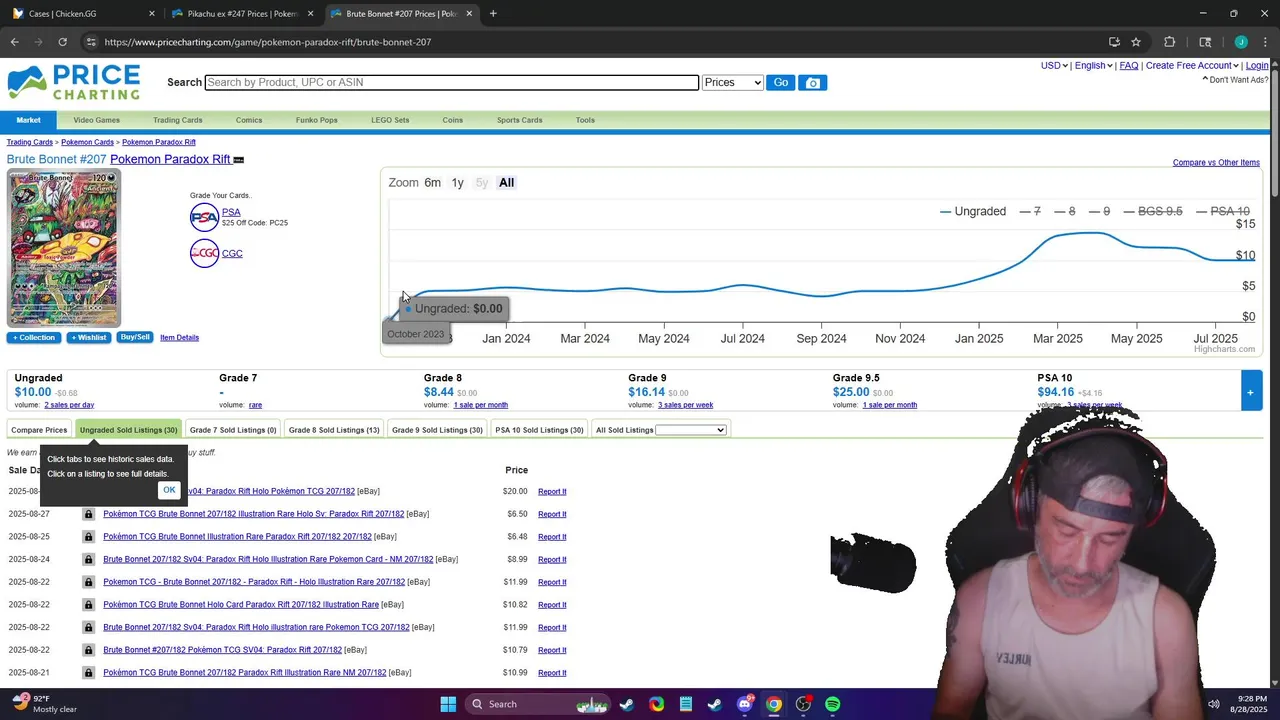
Task: Go back with the browser back arrow
Action: pos(14,42)
